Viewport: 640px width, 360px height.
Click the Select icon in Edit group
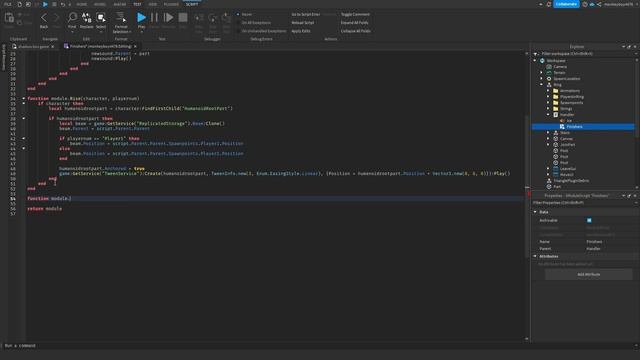click(x=101, y=18)
